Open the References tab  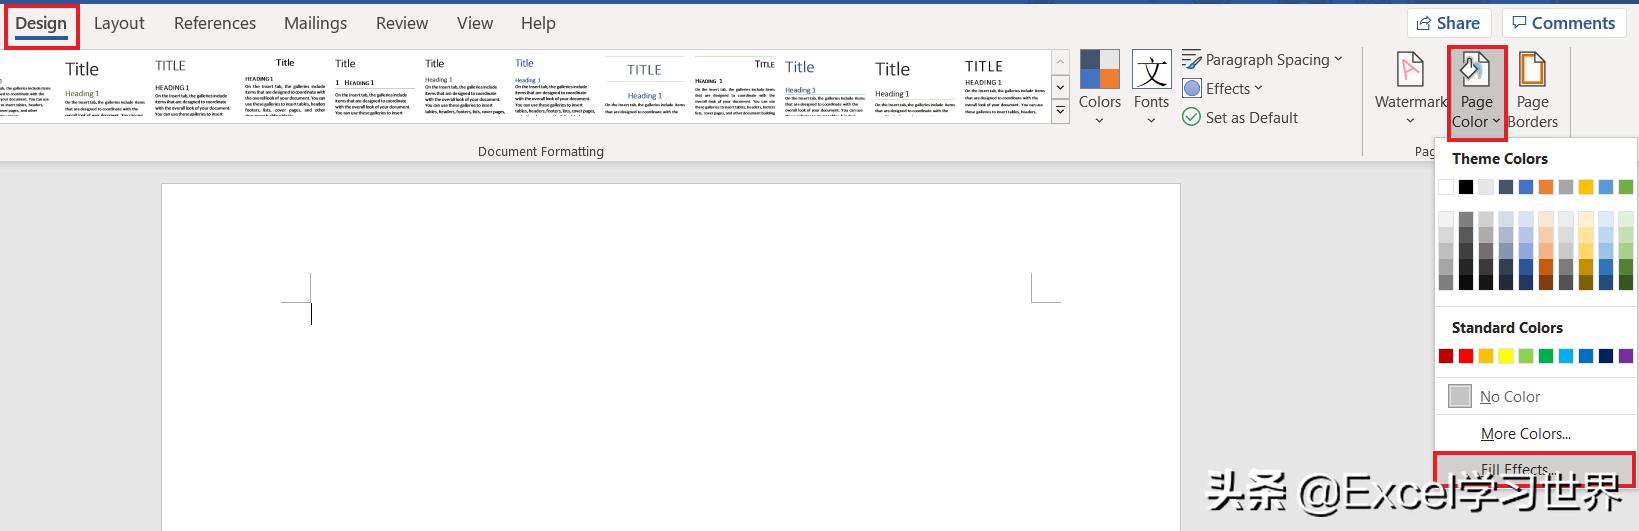(214, 23)
